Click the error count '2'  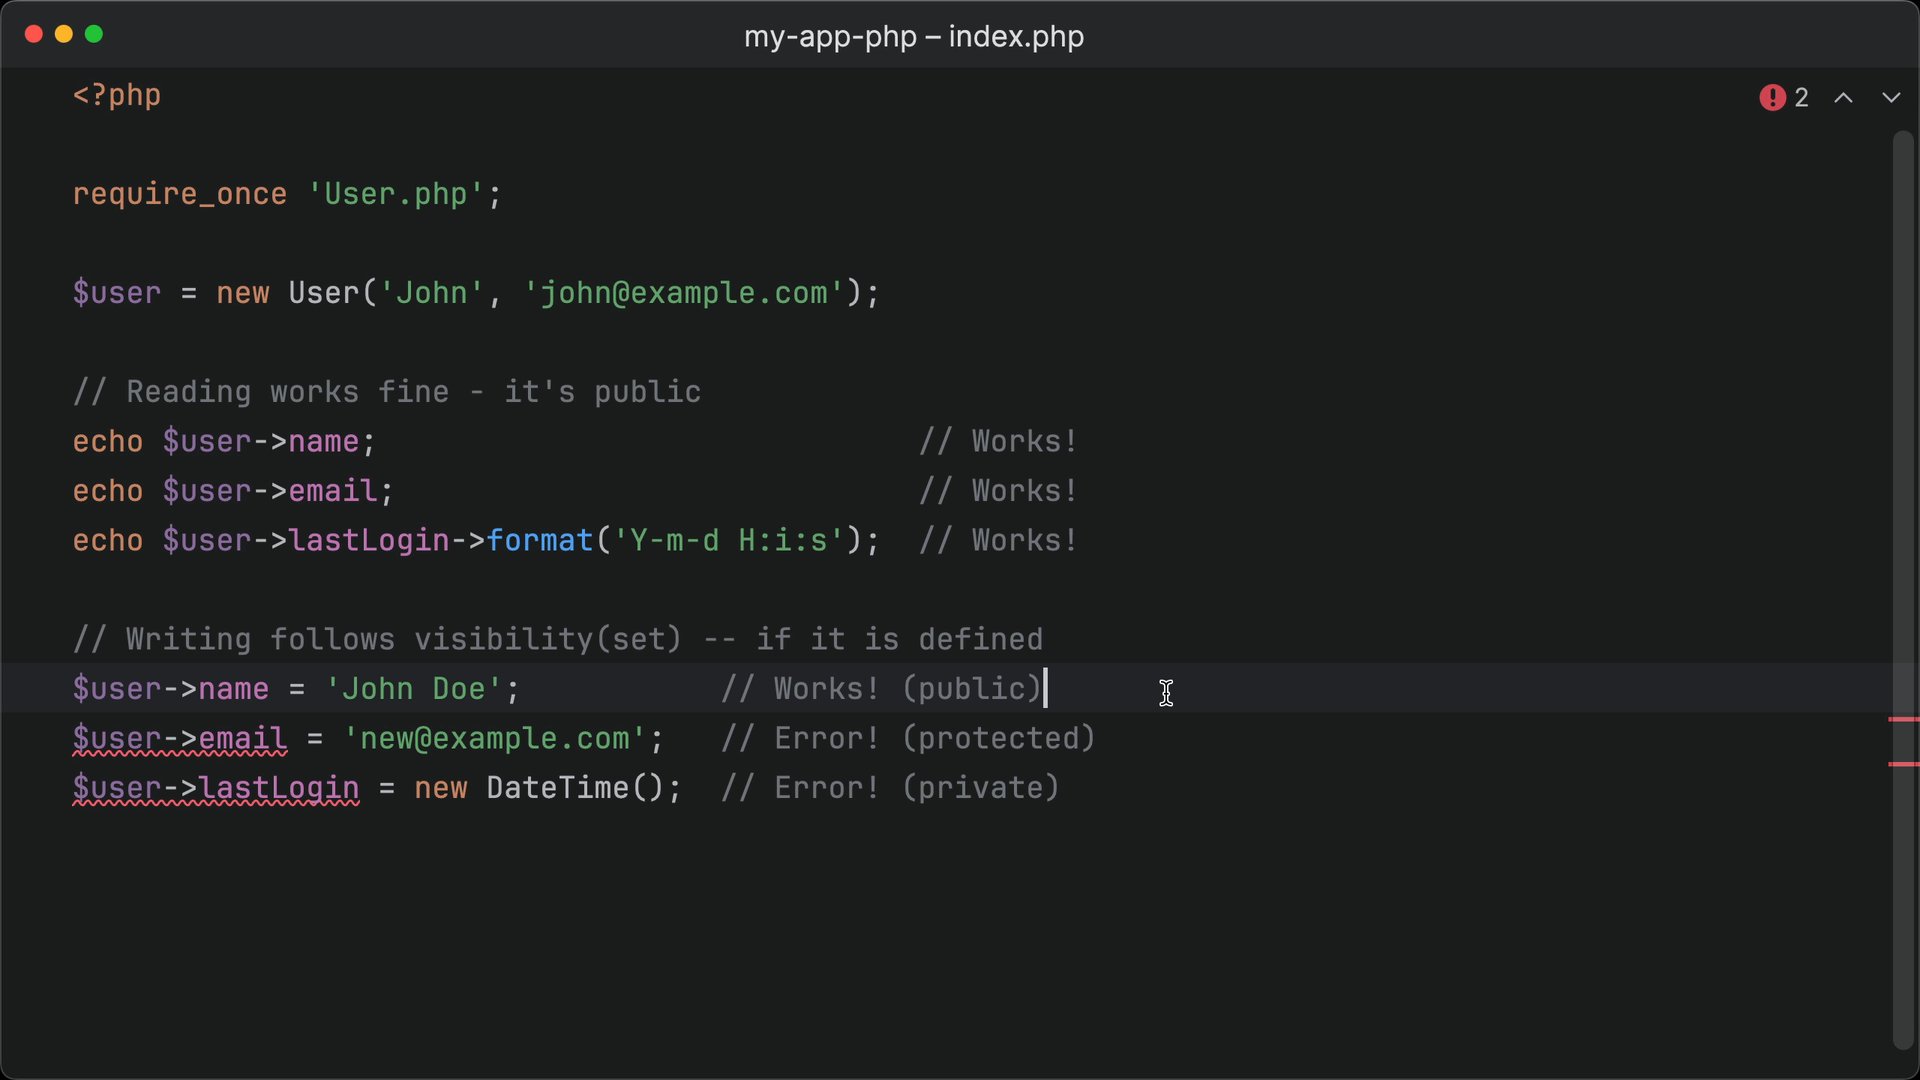point(1801,98)
